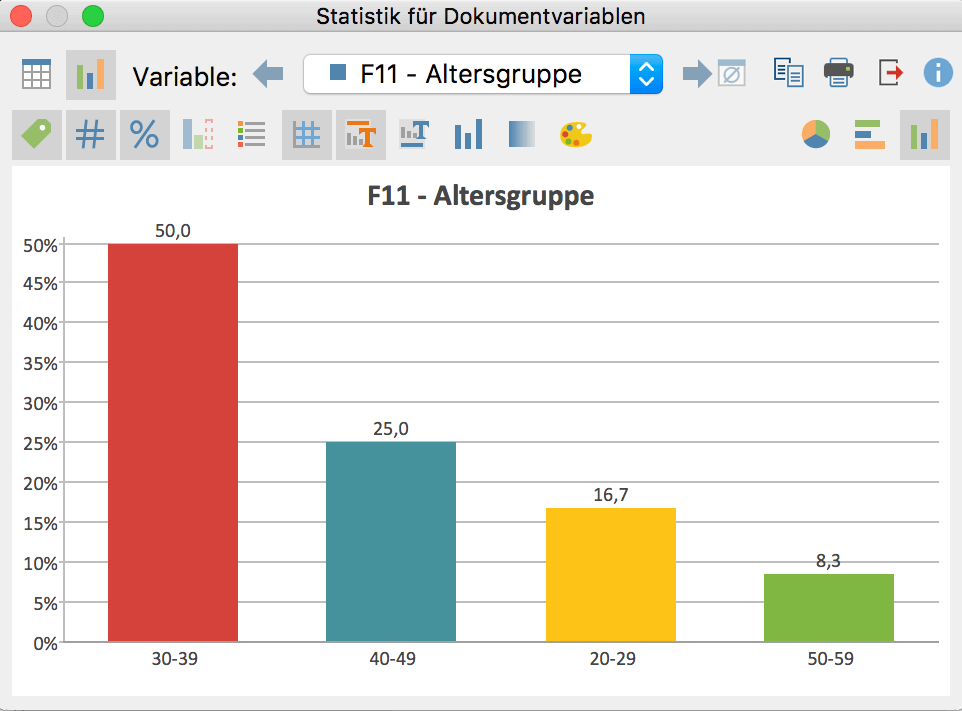The image size is (962, 711).
Task: Toggle category labels tag icon
Action: coord(37,135)
